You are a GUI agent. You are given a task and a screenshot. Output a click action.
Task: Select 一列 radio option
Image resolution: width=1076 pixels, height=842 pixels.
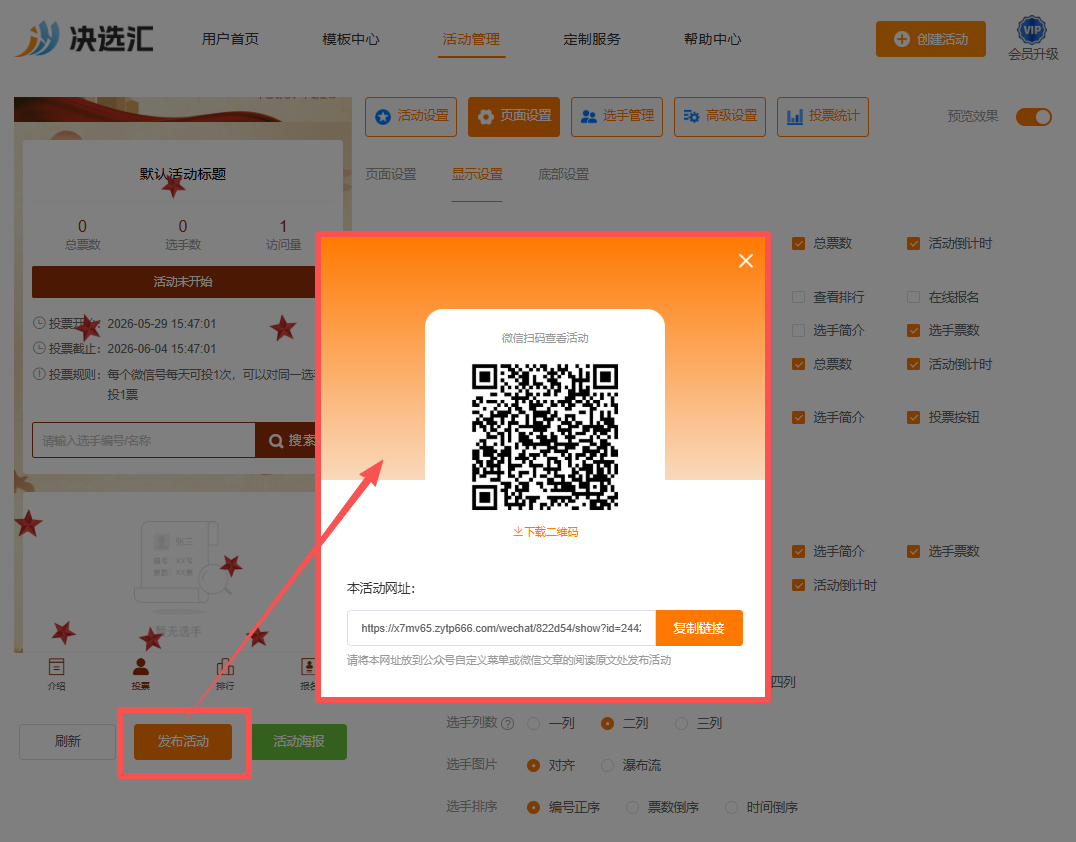(533, 723)
